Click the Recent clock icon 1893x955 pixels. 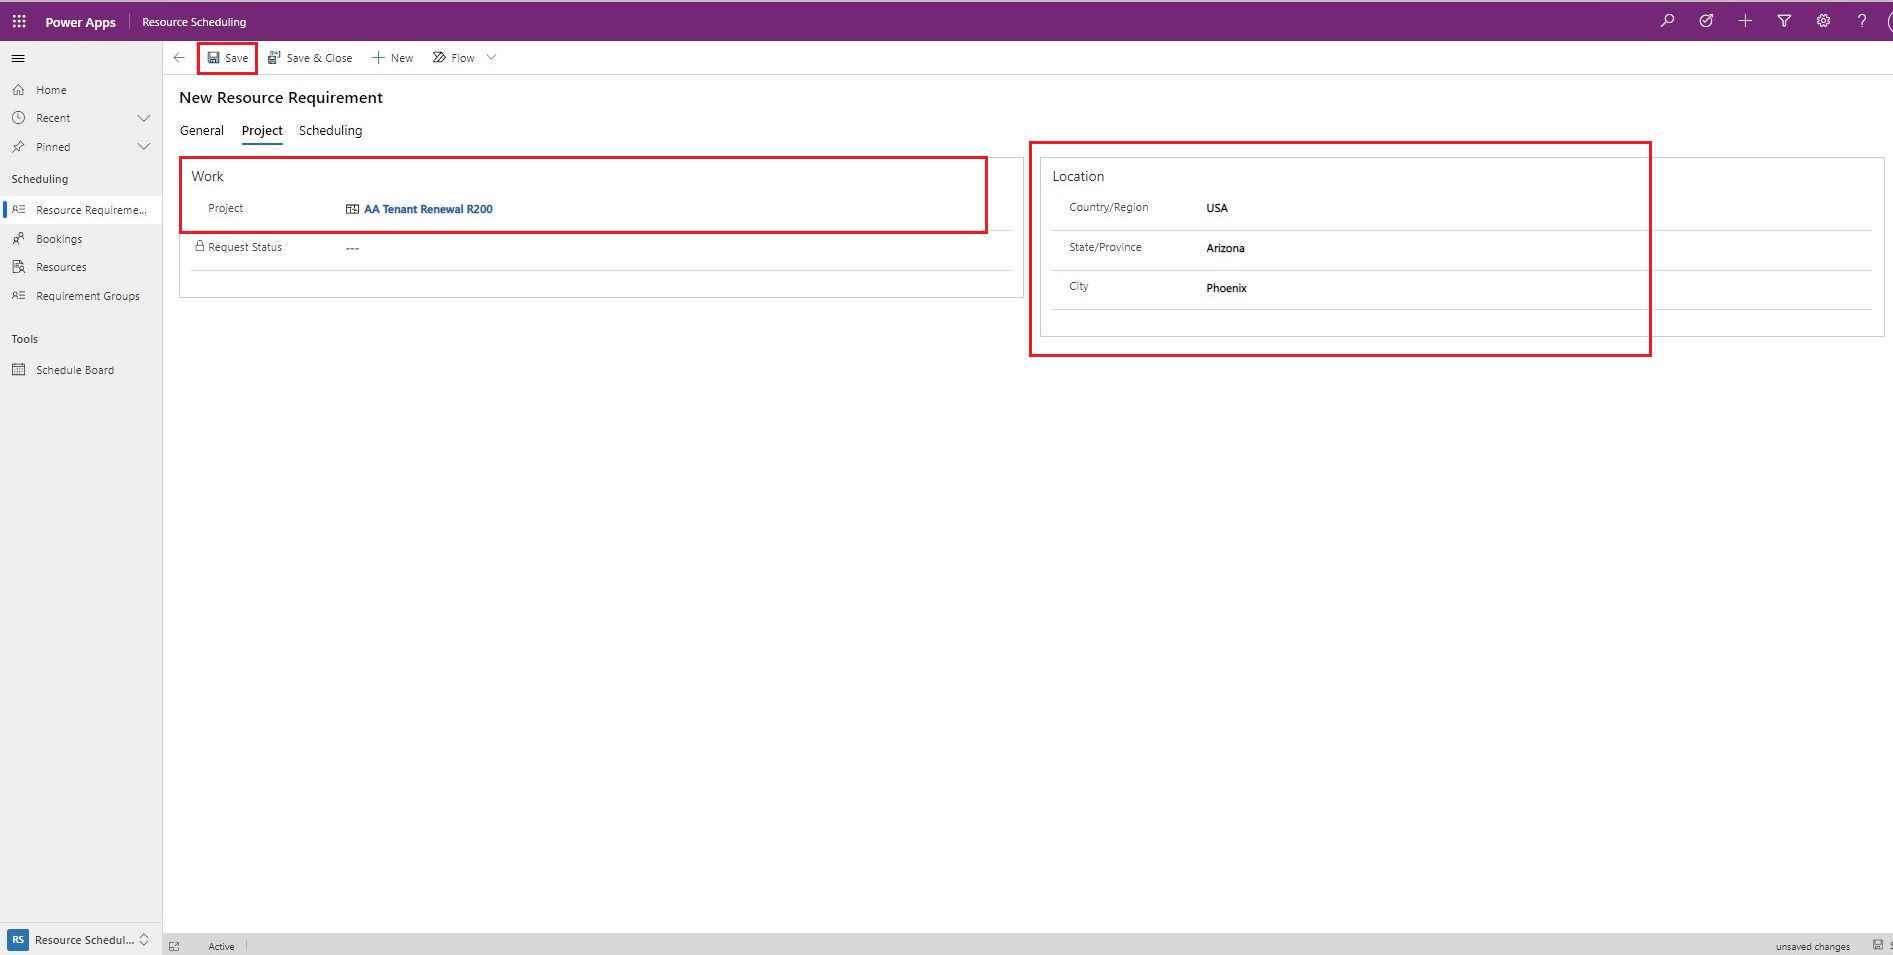pyautogui.click(x=18, y=118)
